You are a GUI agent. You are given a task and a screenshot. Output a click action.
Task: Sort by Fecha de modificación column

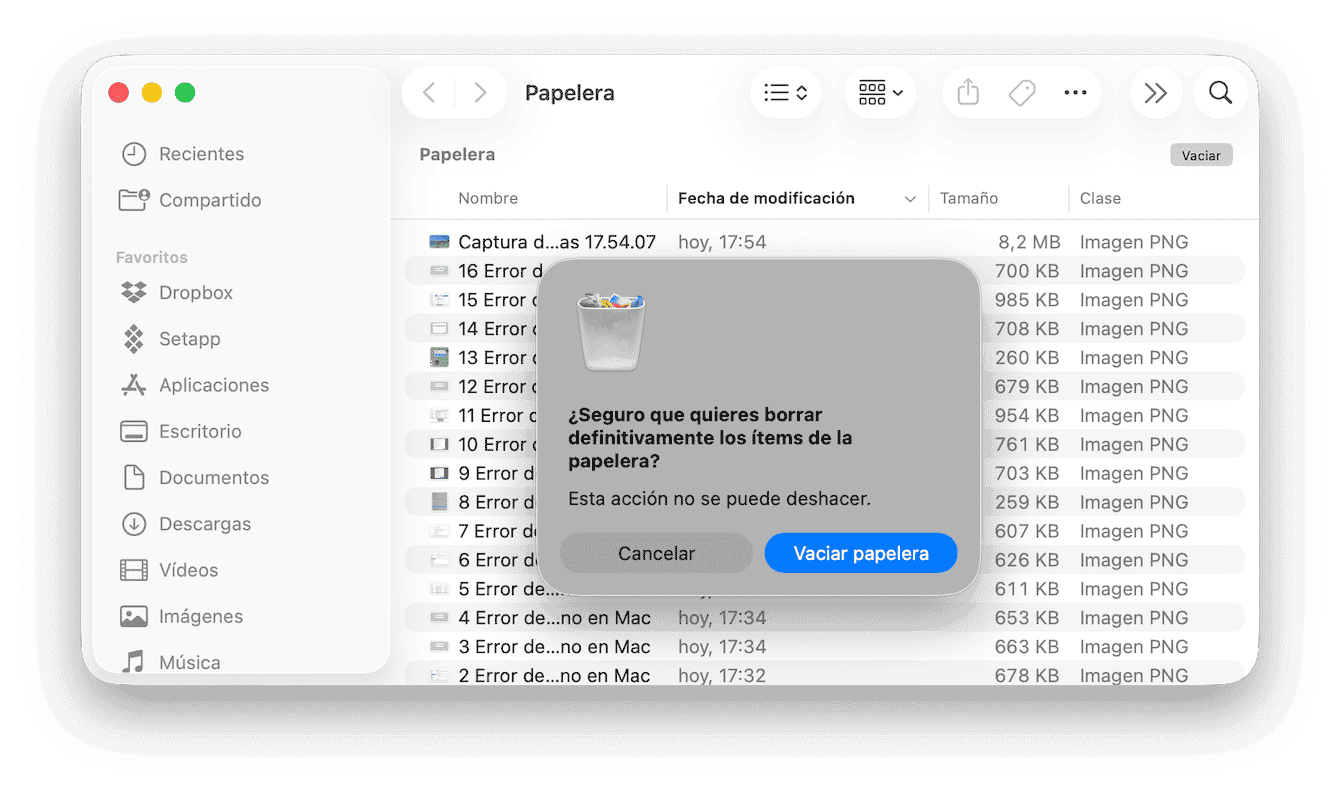766,198
